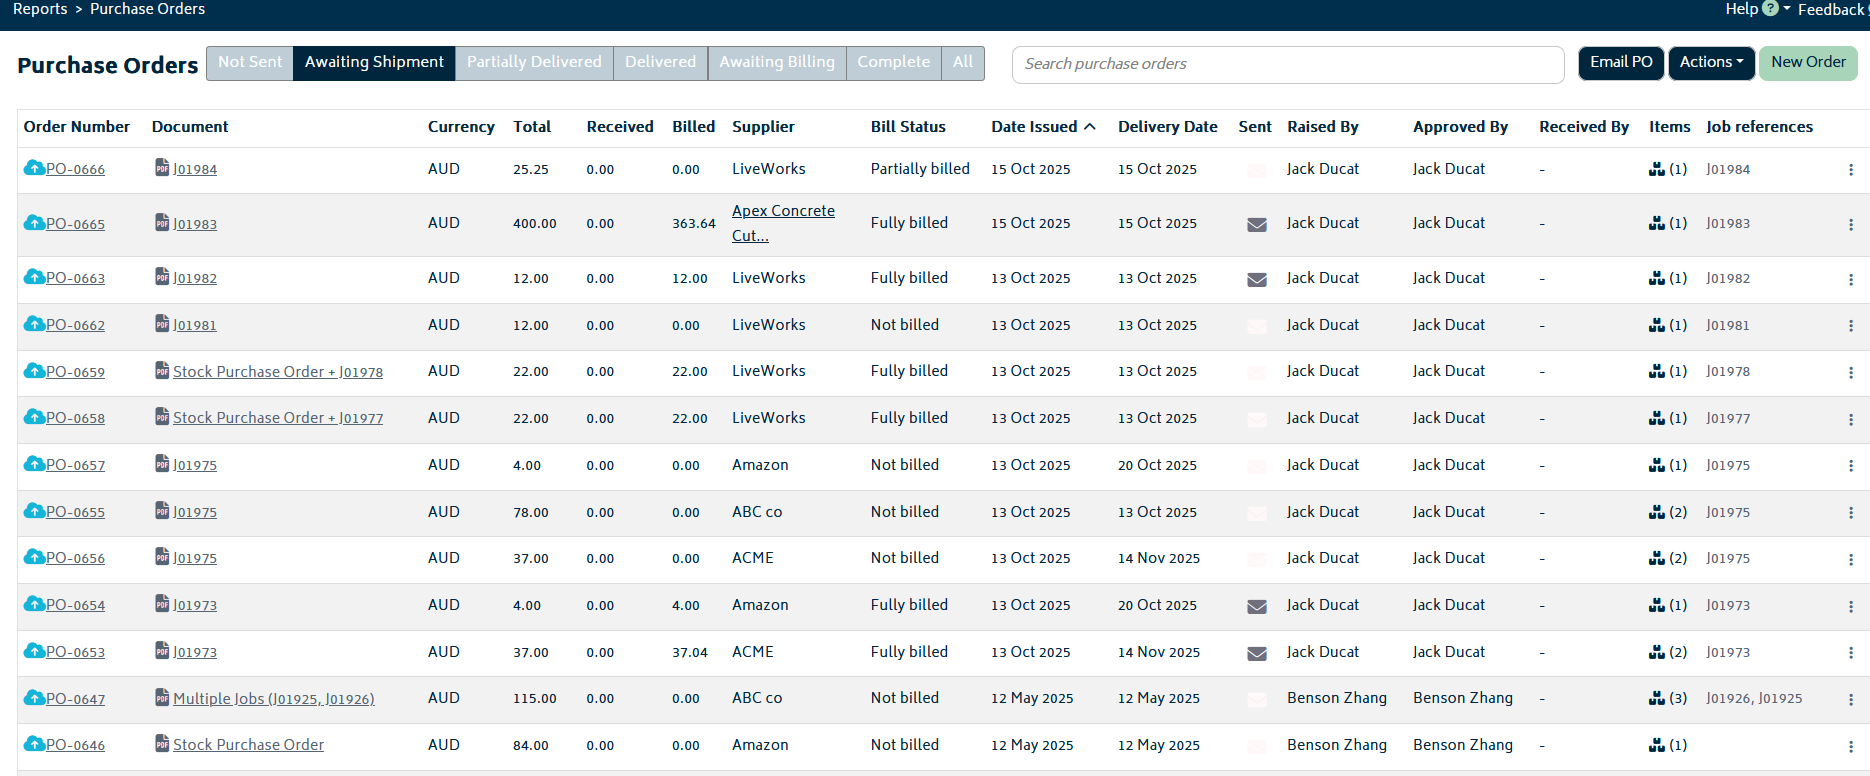Open the PDF icon for J01983 document
Viewport: 1870px width, 776px height.
[162, 222]
